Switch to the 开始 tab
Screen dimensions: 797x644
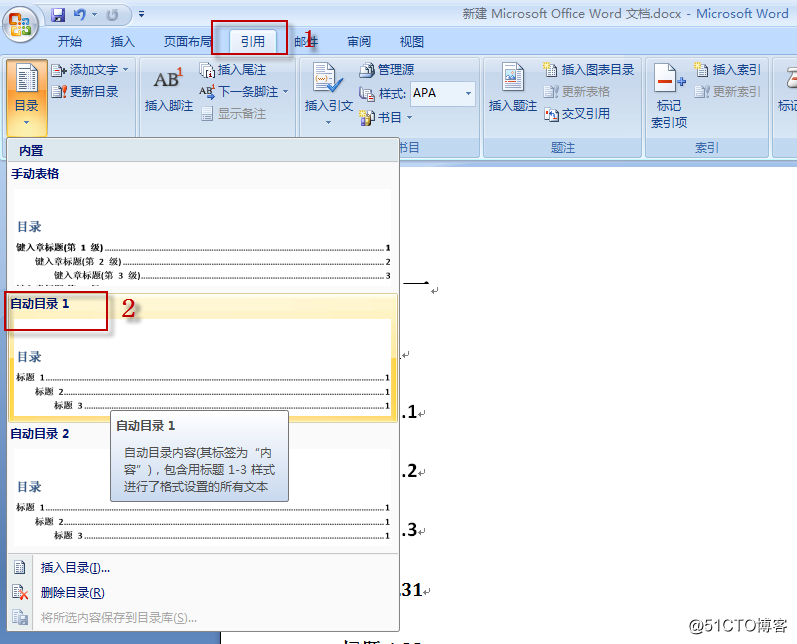click(70, 42)
